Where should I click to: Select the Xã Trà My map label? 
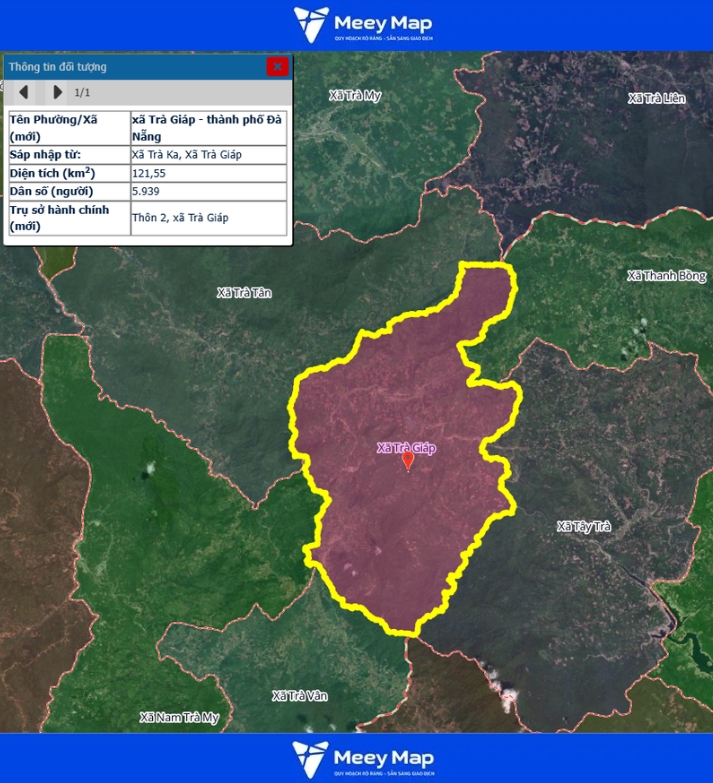tap(356, 96)
